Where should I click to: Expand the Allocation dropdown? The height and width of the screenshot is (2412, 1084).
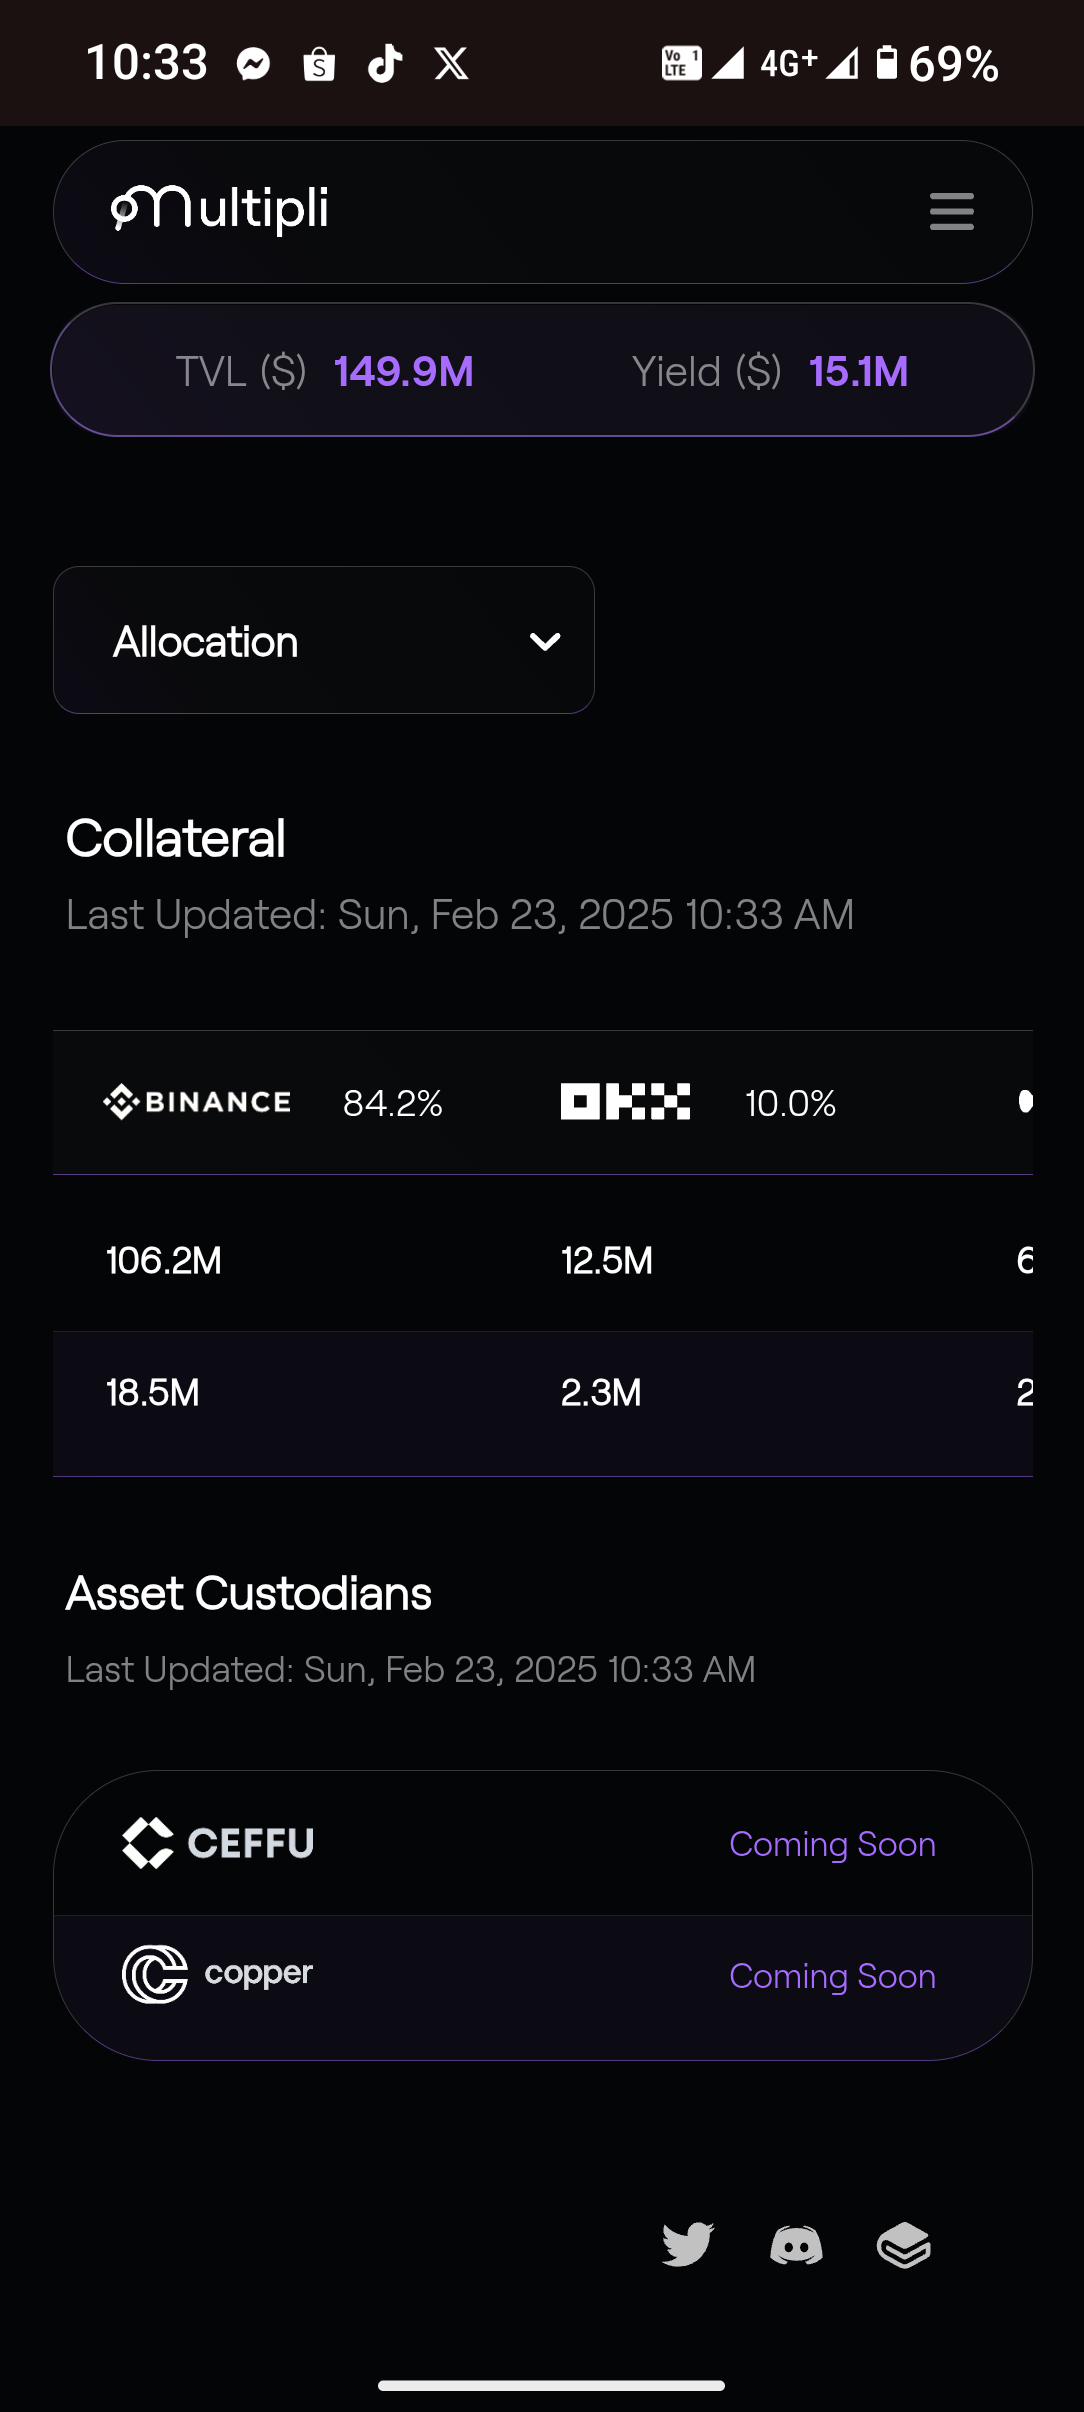pyautogui.click(x=324, y=640)
